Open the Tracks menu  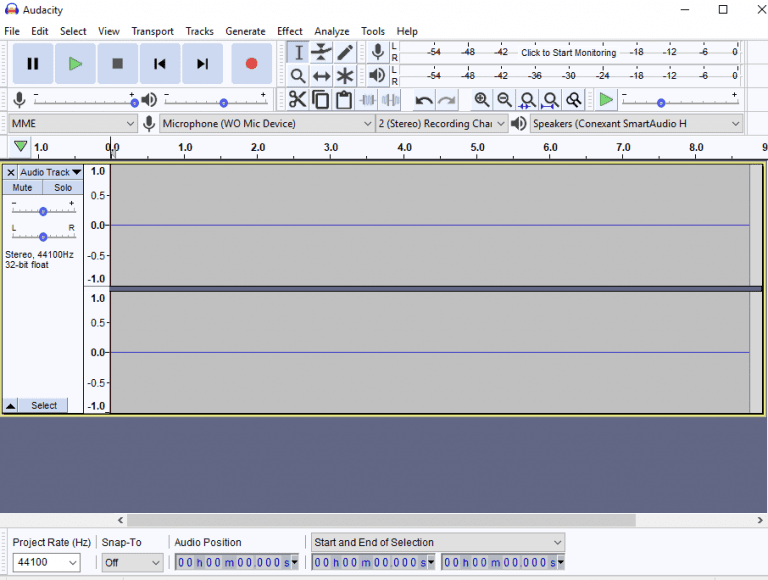tap(199, 31)
